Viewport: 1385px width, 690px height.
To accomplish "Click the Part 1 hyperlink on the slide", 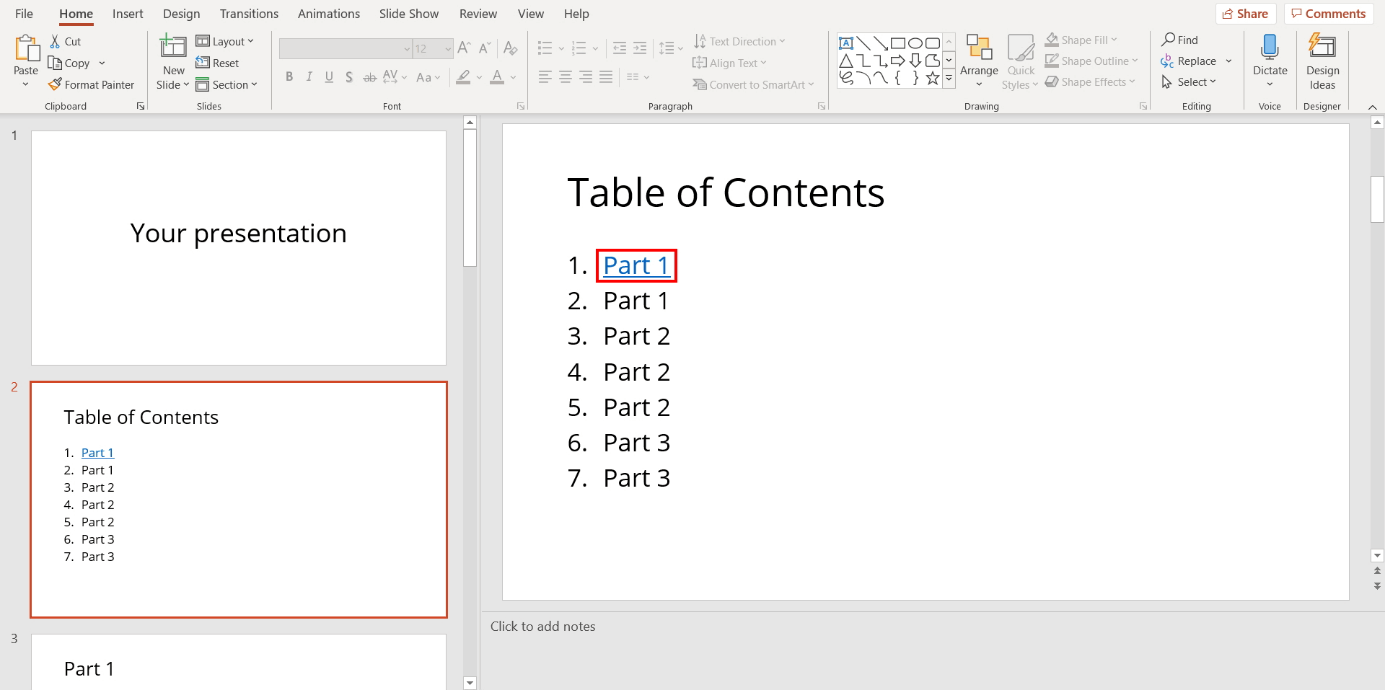I will (636, 265).
